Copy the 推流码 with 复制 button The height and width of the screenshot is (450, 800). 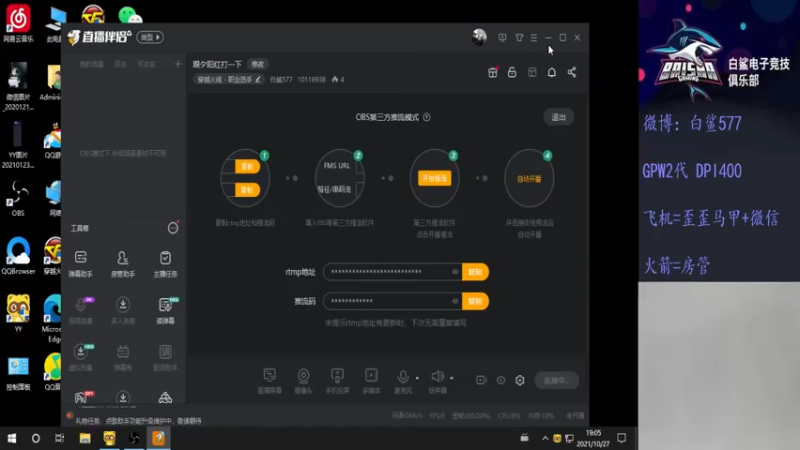click(475, 301)
